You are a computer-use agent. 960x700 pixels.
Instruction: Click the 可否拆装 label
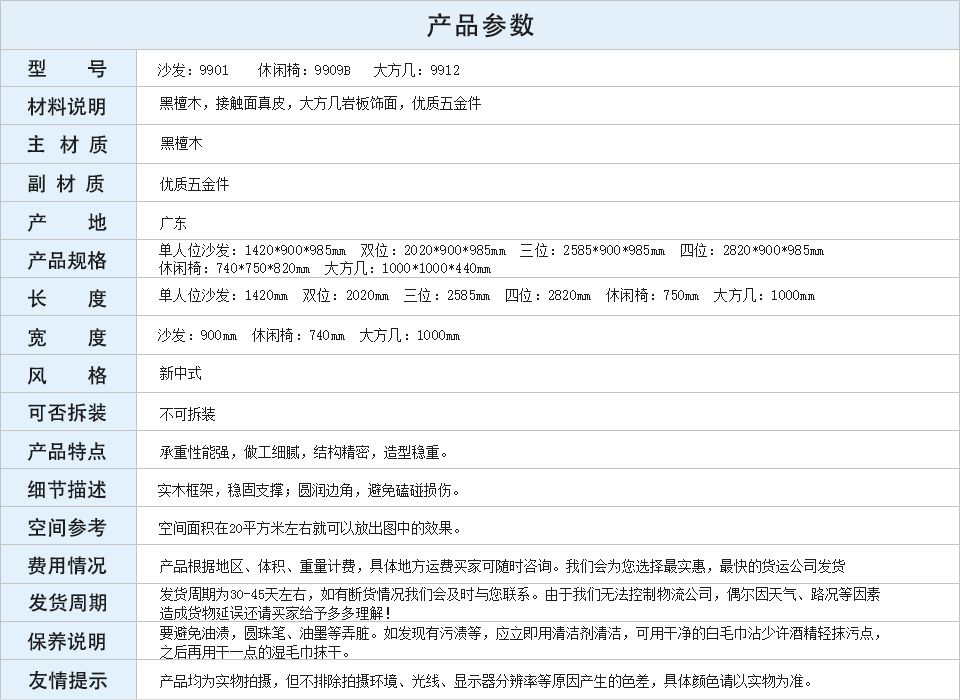point(67,413)
